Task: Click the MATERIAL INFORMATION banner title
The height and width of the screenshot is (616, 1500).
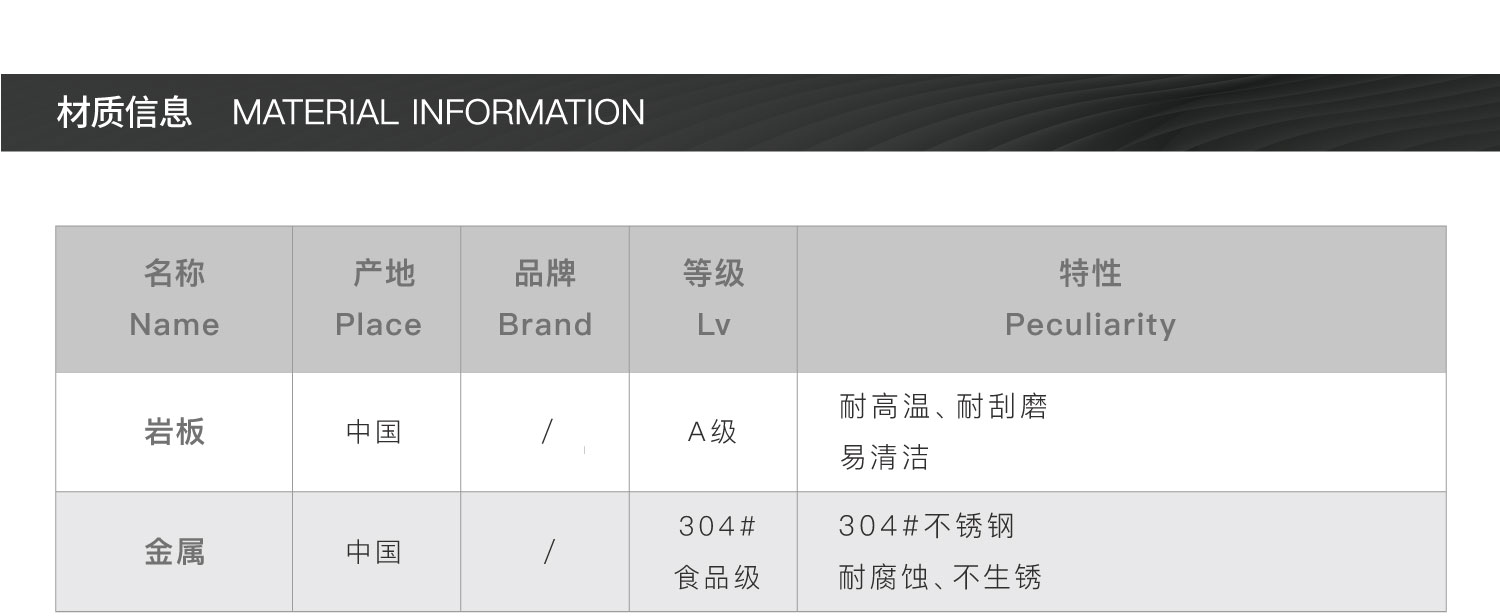Action: pos(438,112)
